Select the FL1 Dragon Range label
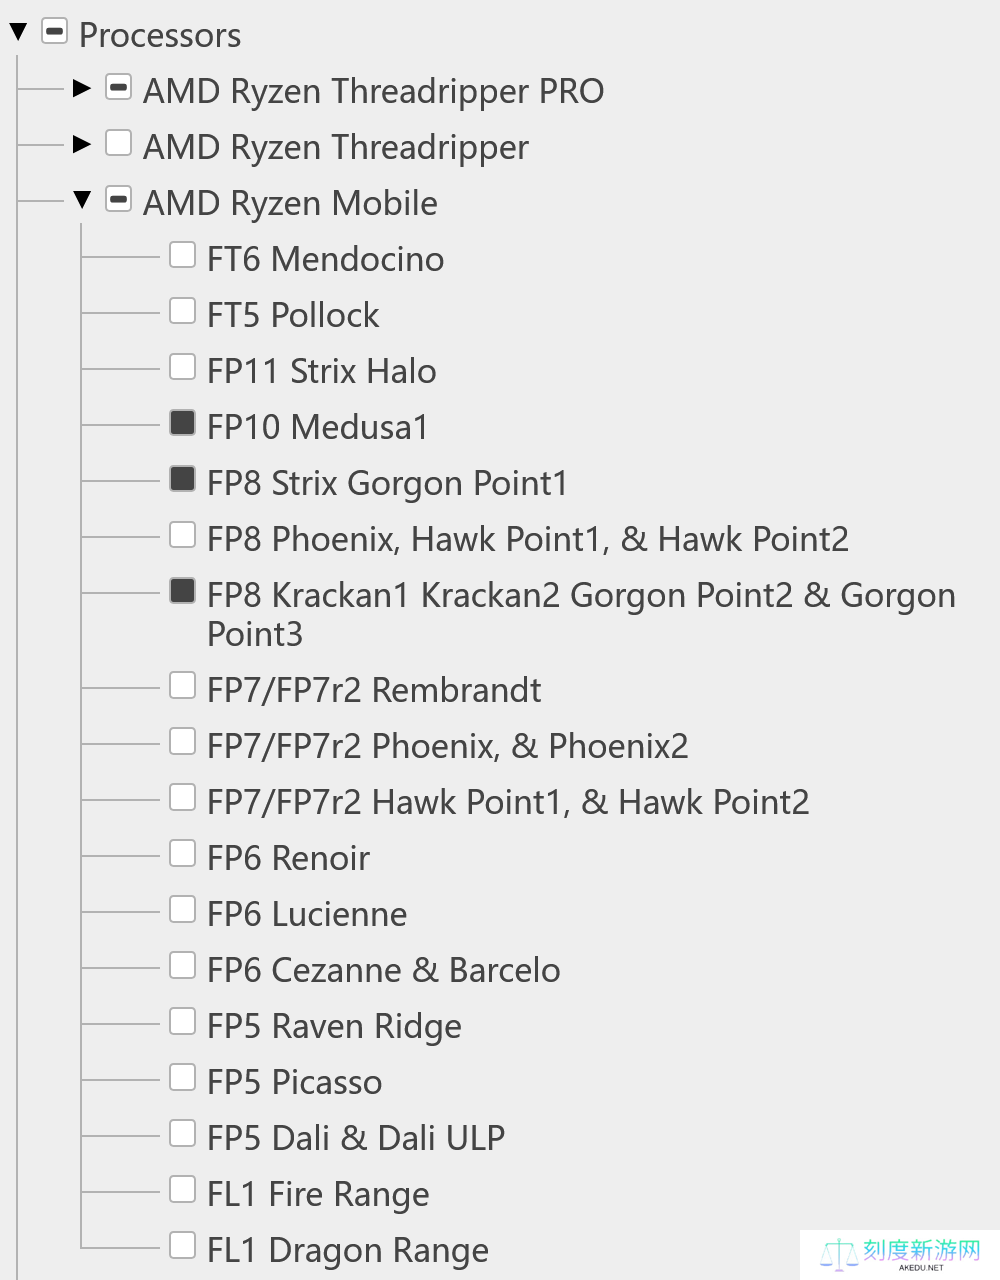Image resolution: width=1000 pixels, height=1280 pixels. [348, 1250]
